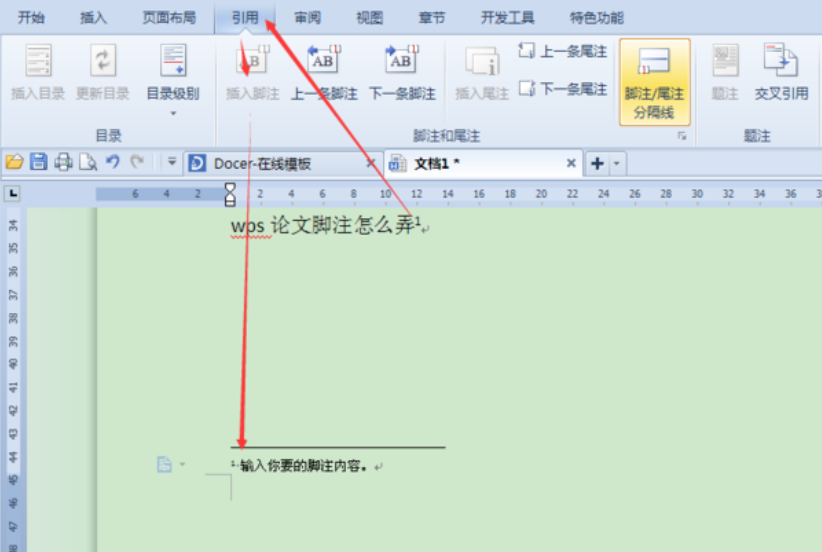The height and width of the screenshot is (552, 822).
Task: Open the quick access toolbar customize dropdown
Action: [171, 162]
